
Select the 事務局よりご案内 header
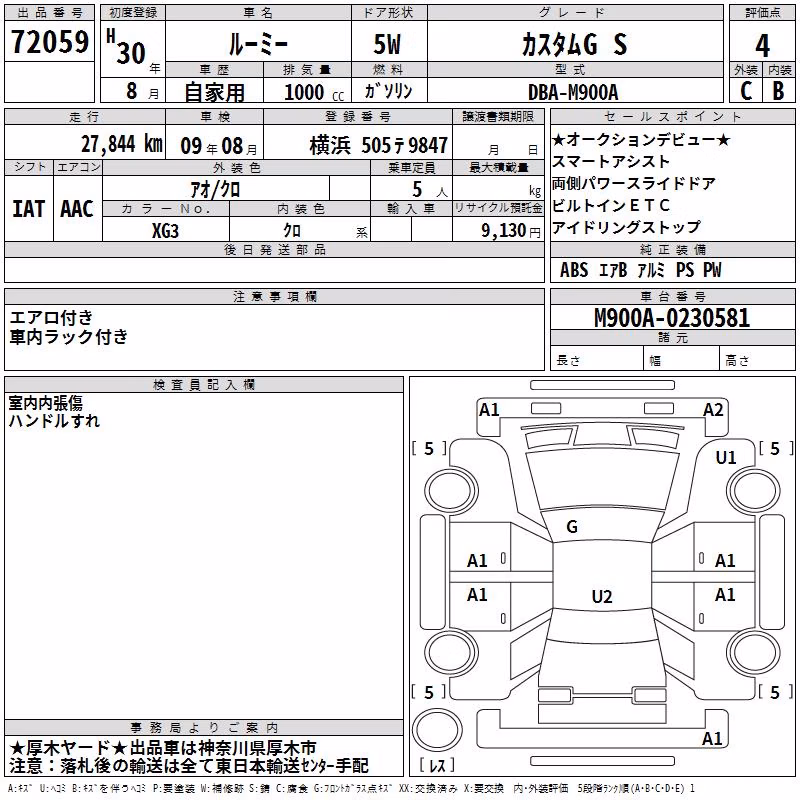tap(204, 728)
